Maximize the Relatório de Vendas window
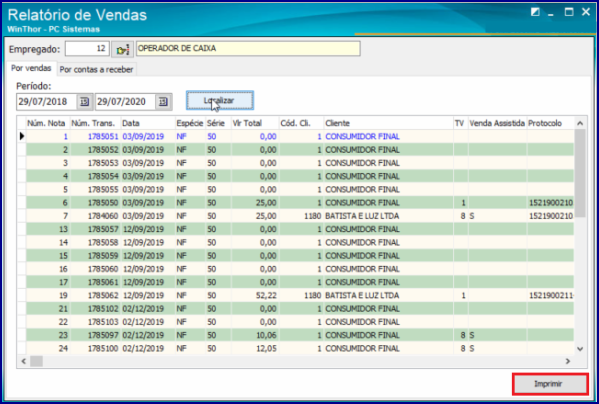Viewport: 599px width, 404px height. [569, 12]
